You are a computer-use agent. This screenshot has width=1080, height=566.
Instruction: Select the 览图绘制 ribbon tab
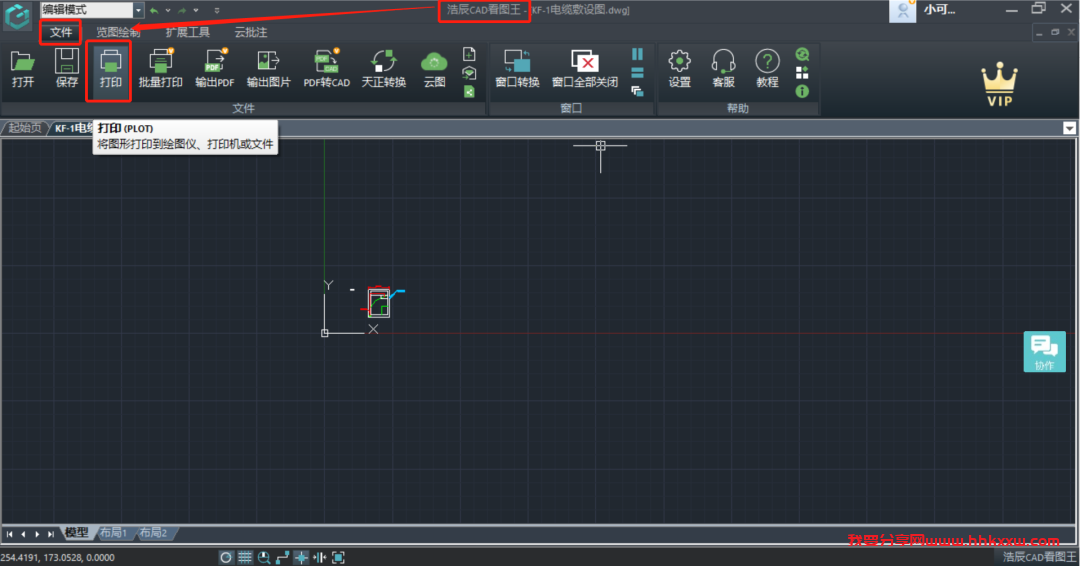click(118, 32)
